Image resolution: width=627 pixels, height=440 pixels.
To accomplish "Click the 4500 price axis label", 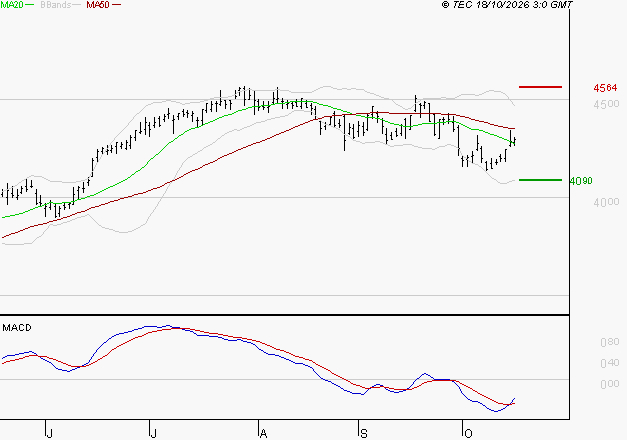I will point(606,104).
